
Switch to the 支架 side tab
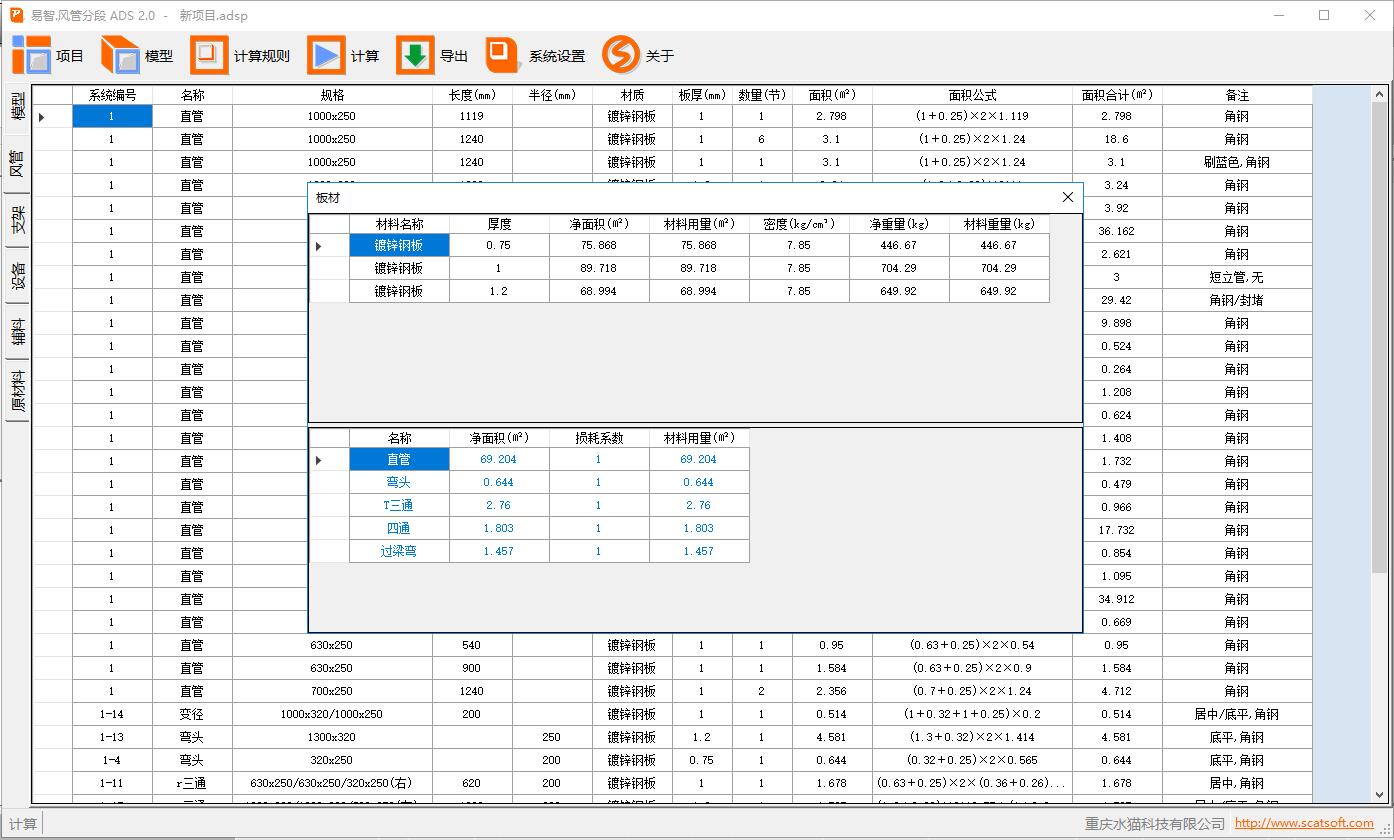pyautogui.click(x=17, y=219)
